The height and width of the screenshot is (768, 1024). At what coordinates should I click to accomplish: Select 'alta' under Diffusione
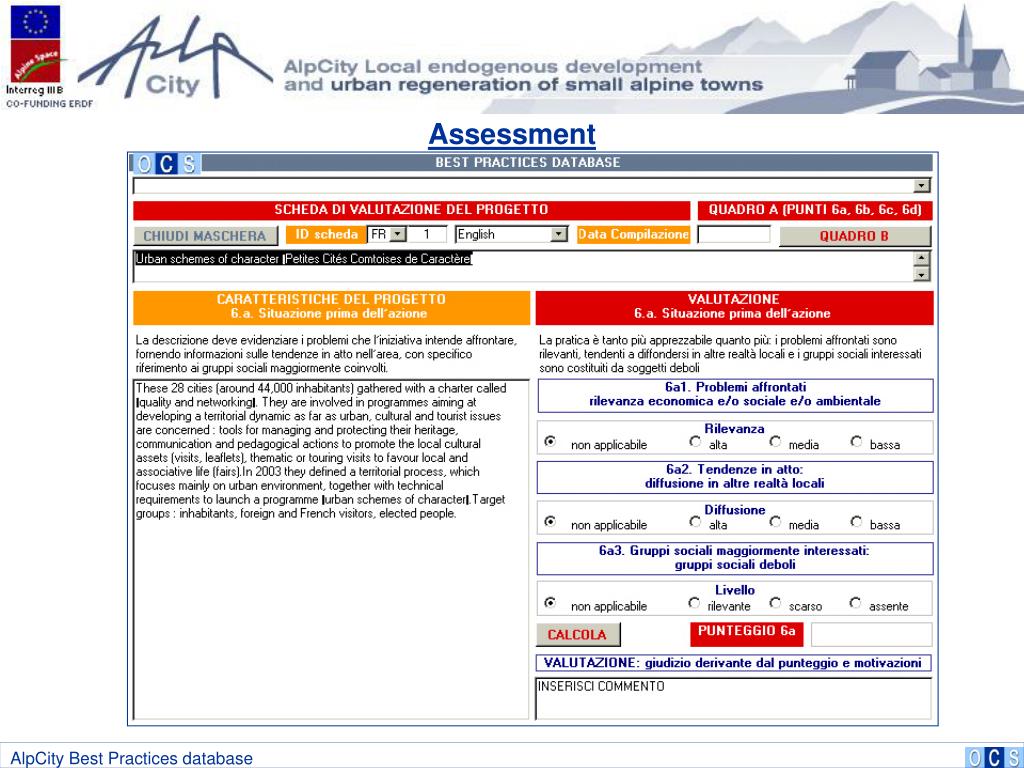[x=695, y=521]
